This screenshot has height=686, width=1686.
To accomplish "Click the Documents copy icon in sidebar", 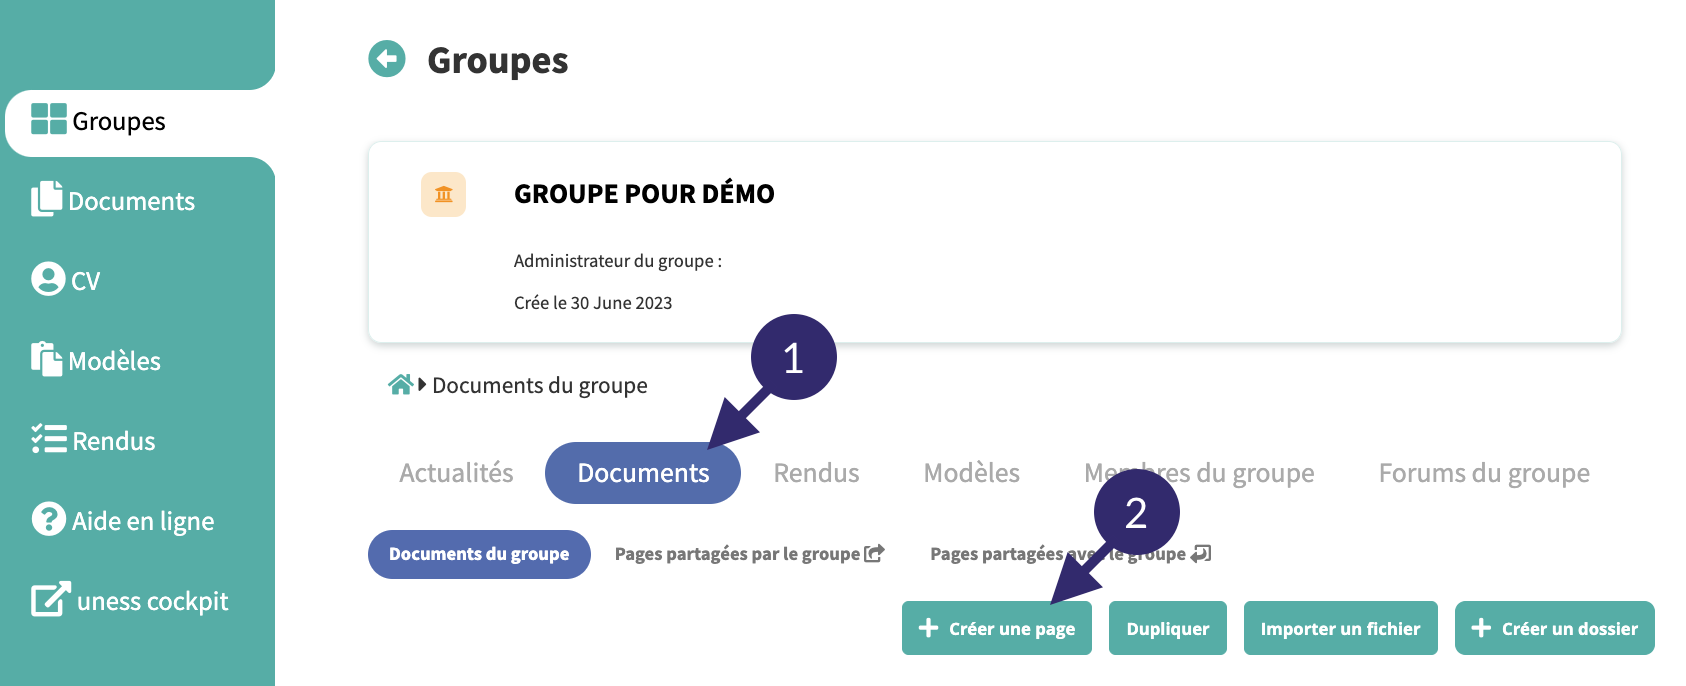I will (46, 199).
